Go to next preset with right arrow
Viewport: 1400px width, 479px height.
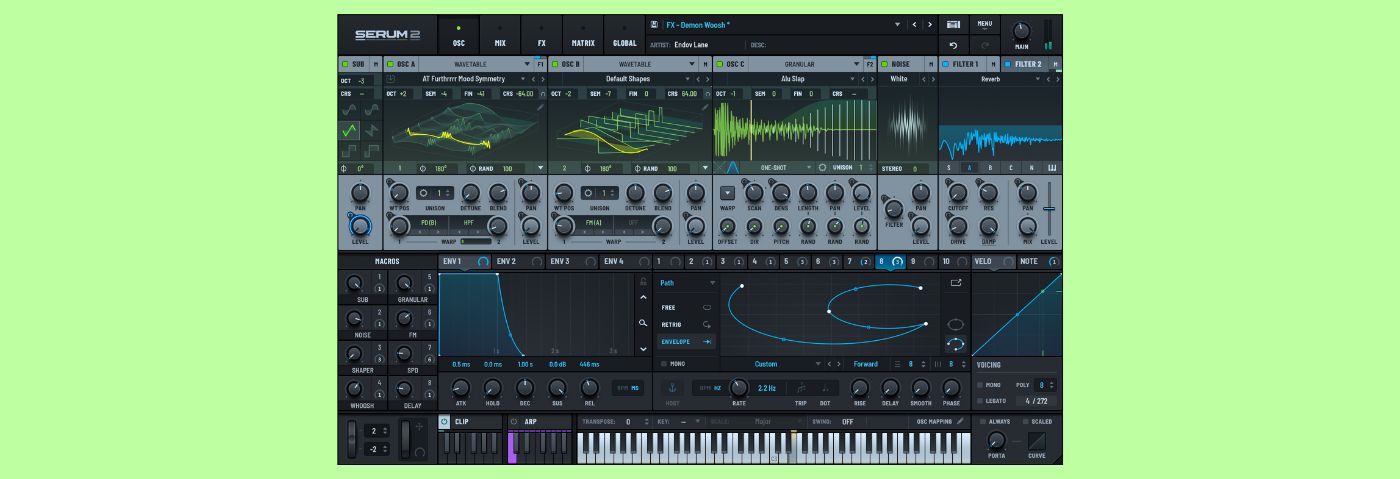coord(930,24)
